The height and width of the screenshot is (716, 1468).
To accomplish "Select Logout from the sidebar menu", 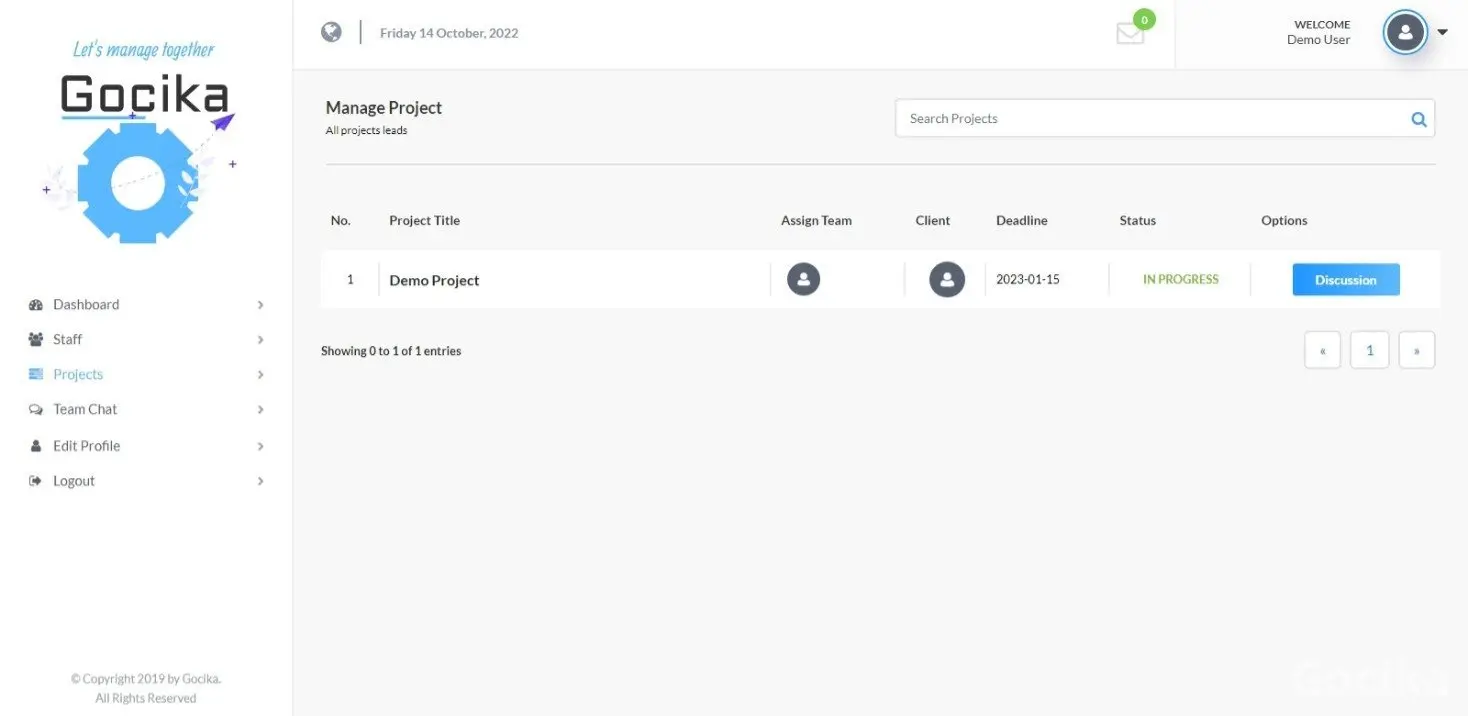I will pyautogui.click(x=74, y=481).
